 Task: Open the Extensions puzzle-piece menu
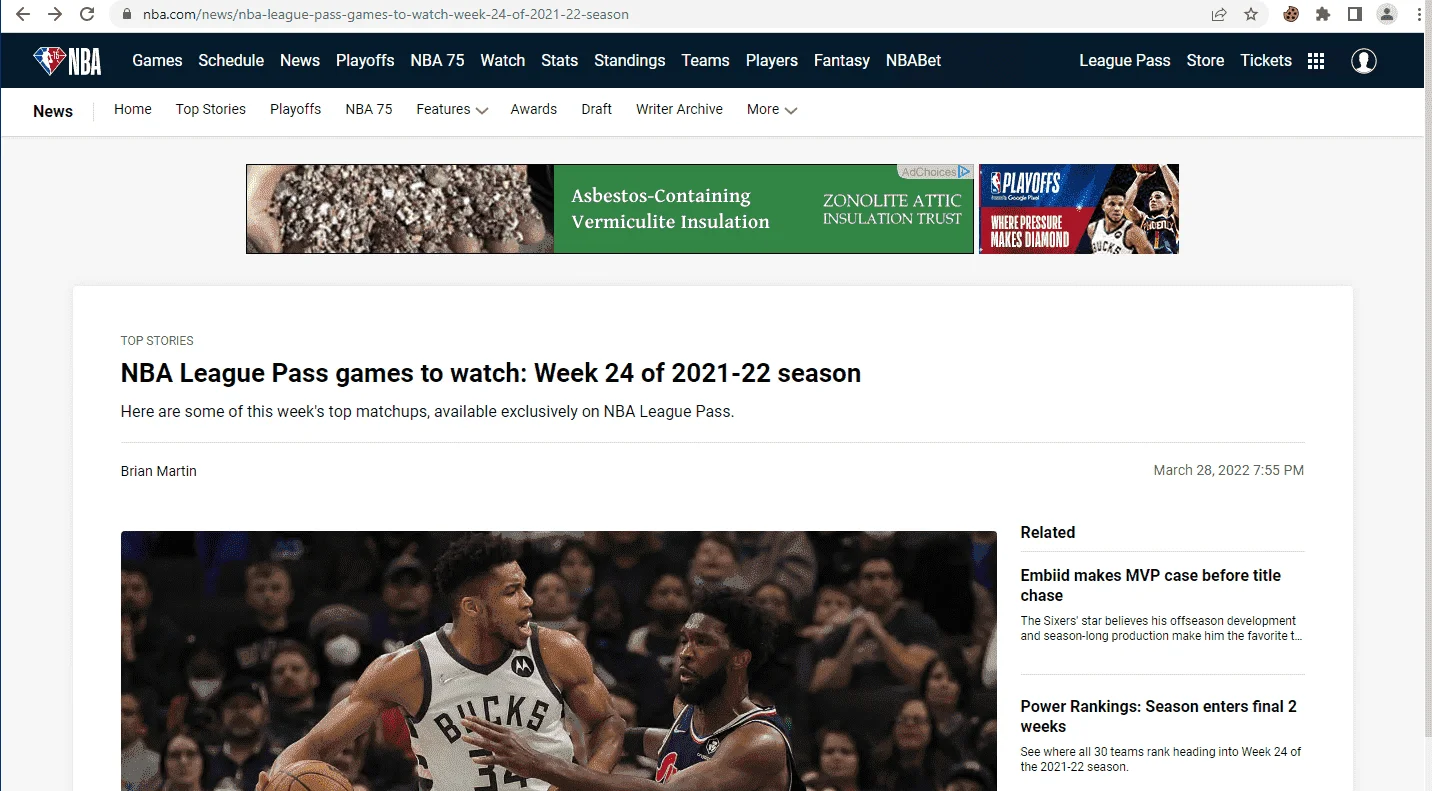pyautogui.click(x=1323, y=14)
